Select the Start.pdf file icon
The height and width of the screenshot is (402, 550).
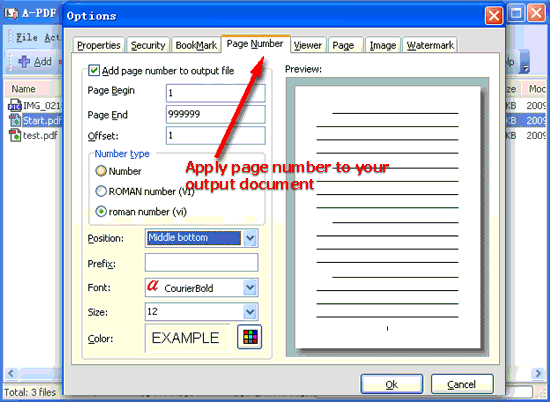tap(15, 120)
